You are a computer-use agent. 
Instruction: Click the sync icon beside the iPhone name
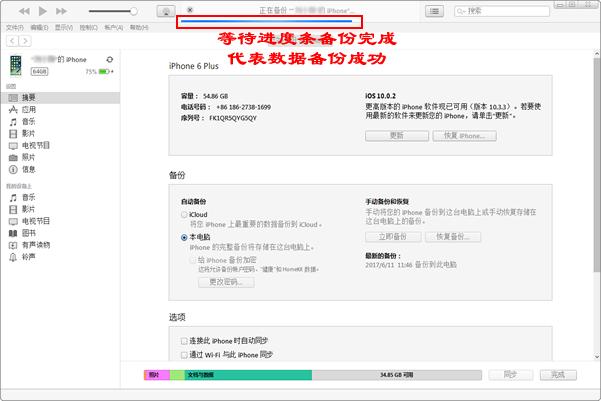[110, 59]
